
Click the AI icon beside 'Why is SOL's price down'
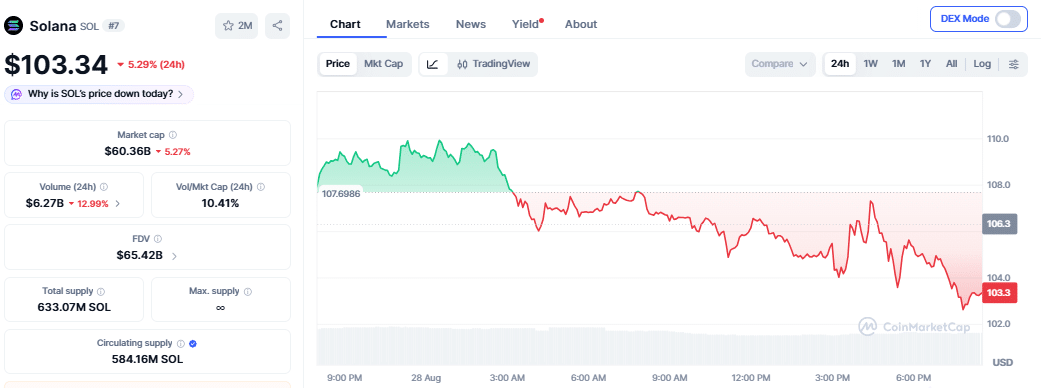pyautogui.click(x=17, y=94)
